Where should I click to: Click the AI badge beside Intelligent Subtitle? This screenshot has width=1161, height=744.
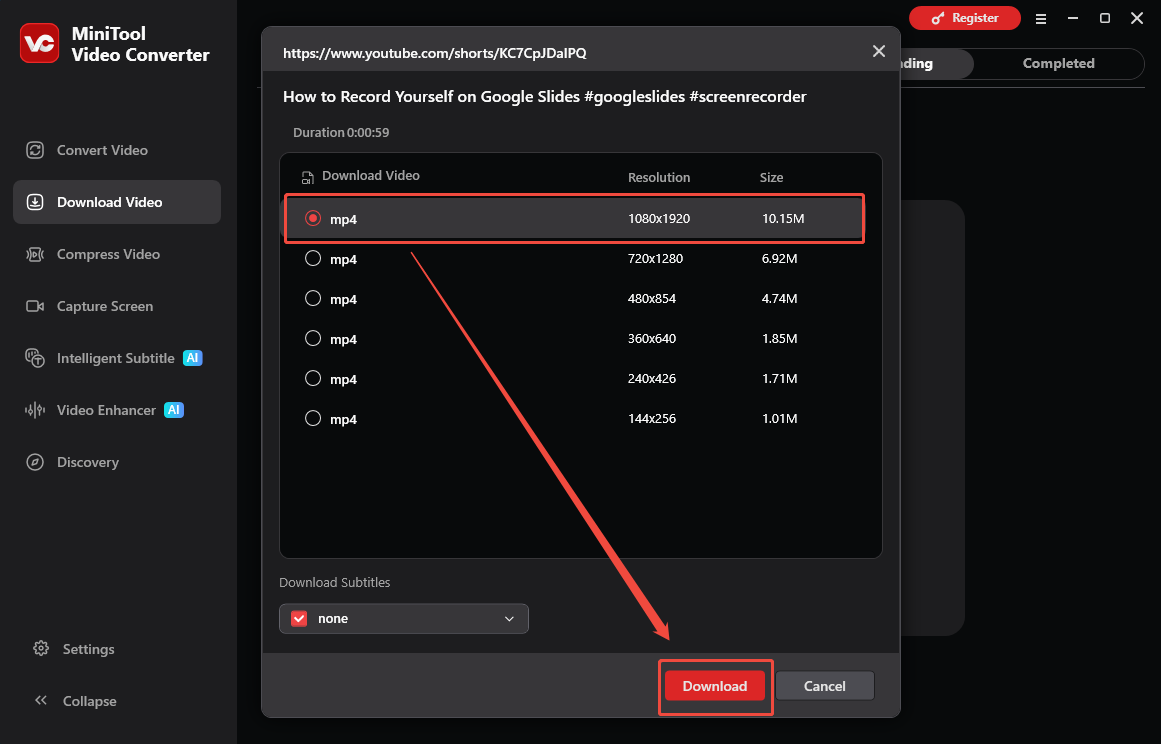193,358
